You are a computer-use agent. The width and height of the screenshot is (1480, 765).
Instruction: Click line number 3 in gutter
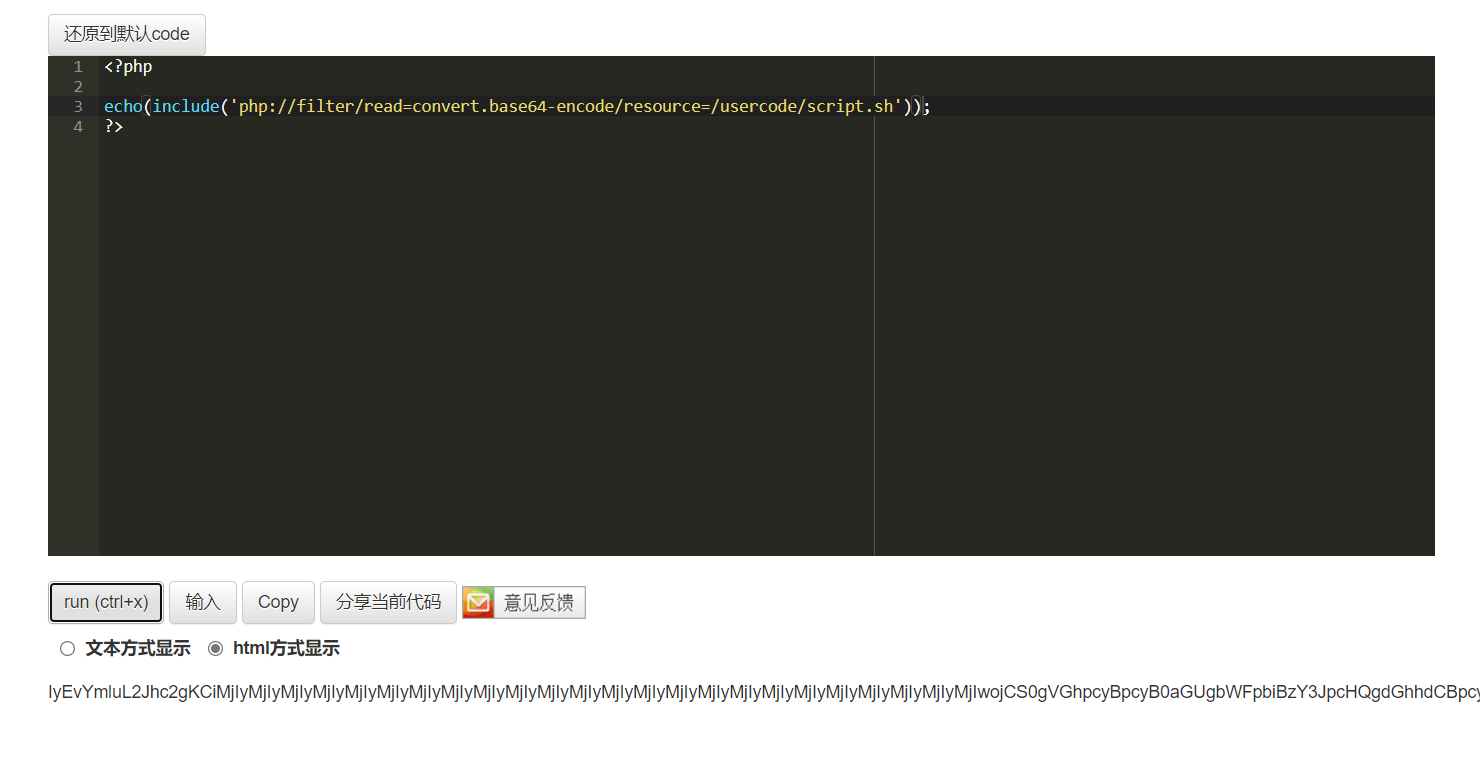(78, 106)
